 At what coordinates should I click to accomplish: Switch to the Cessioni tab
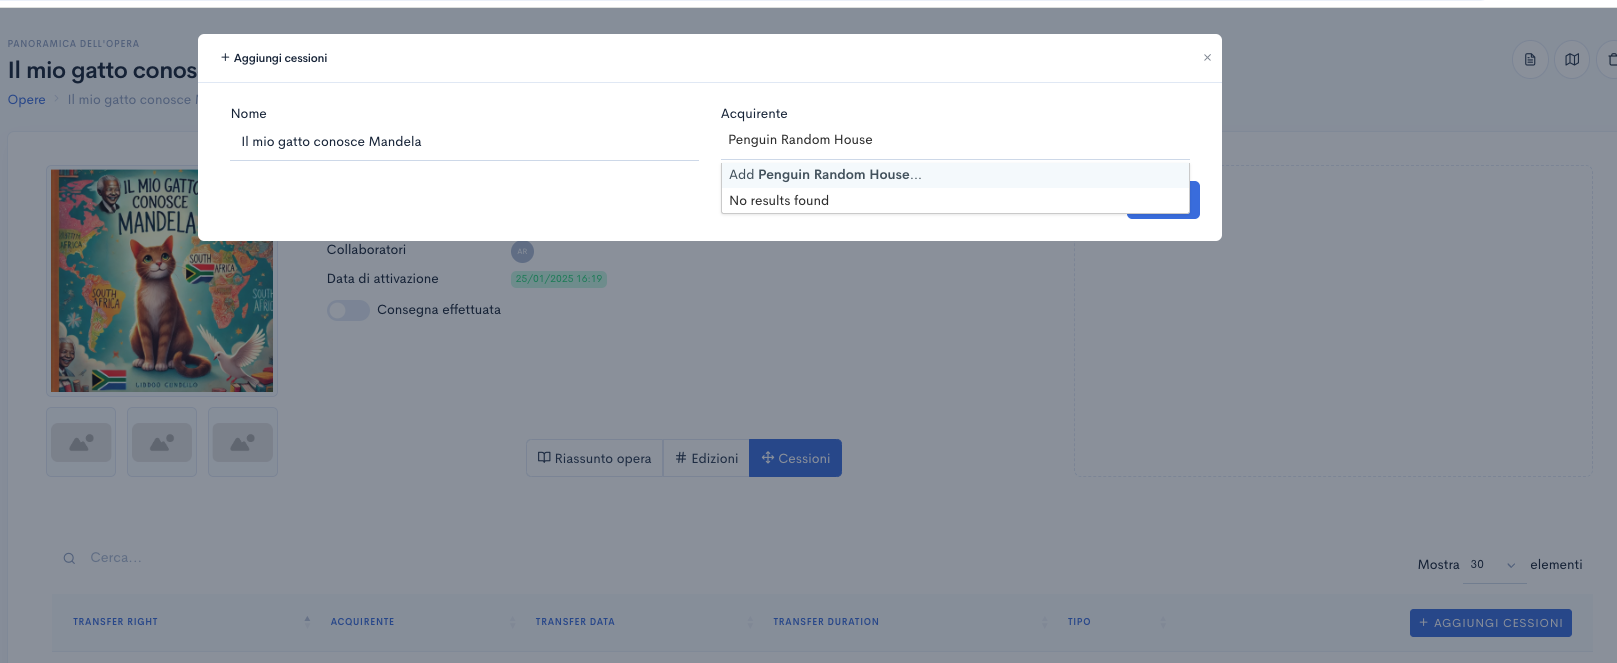(795, 458)
